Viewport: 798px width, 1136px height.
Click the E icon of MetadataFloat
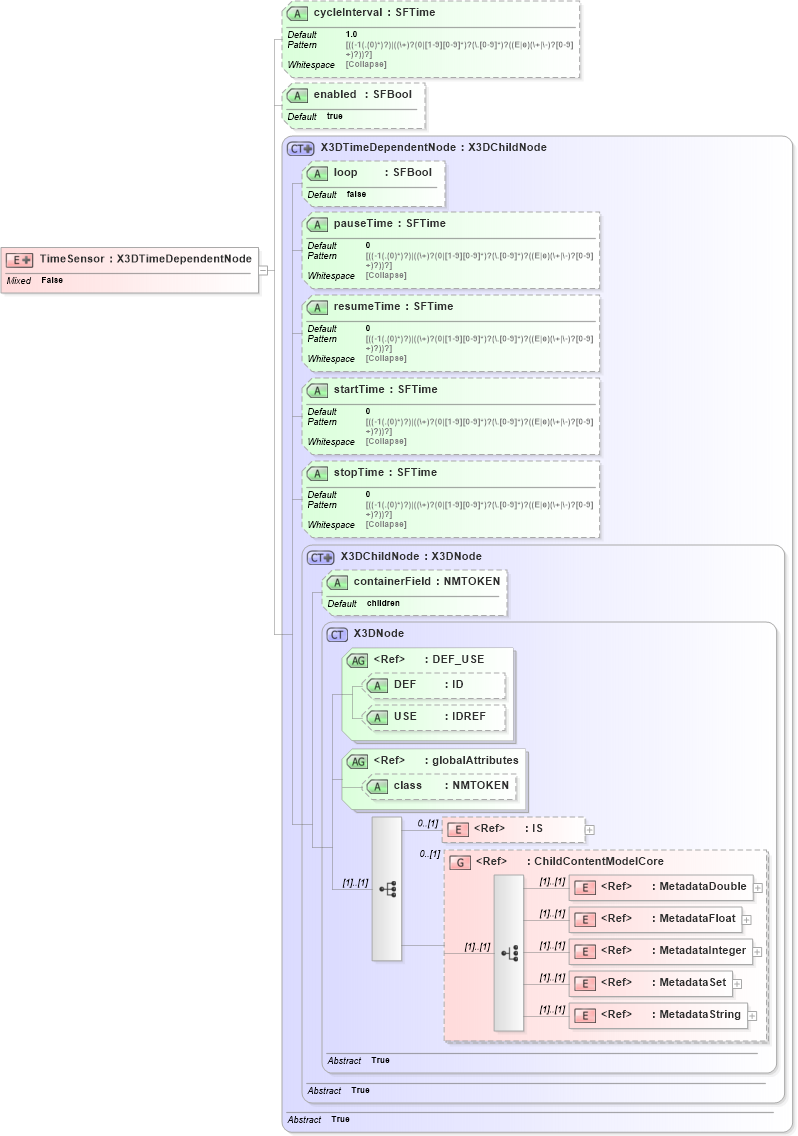[585, 919]
